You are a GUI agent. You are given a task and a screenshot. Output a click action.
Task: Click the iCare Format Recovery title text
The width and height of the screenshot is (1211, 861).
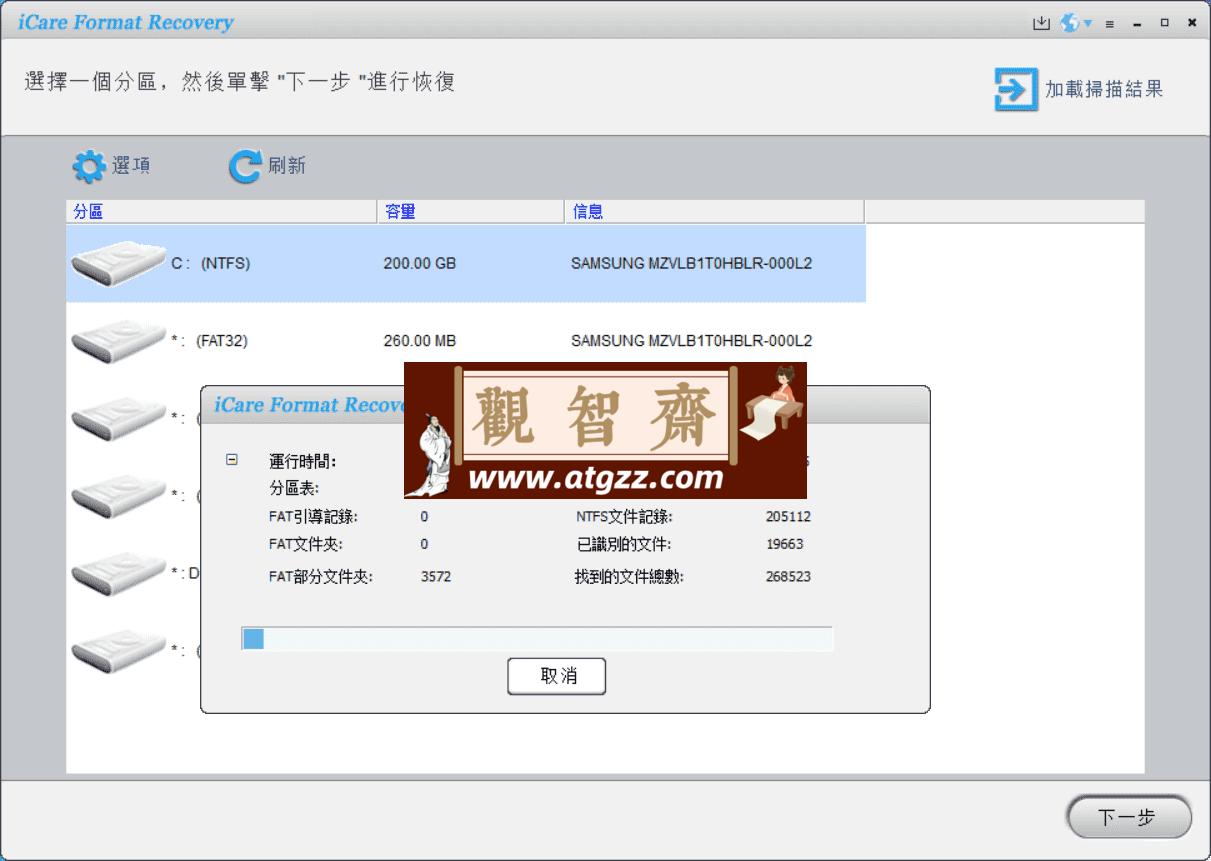click(x=126, y=22)
